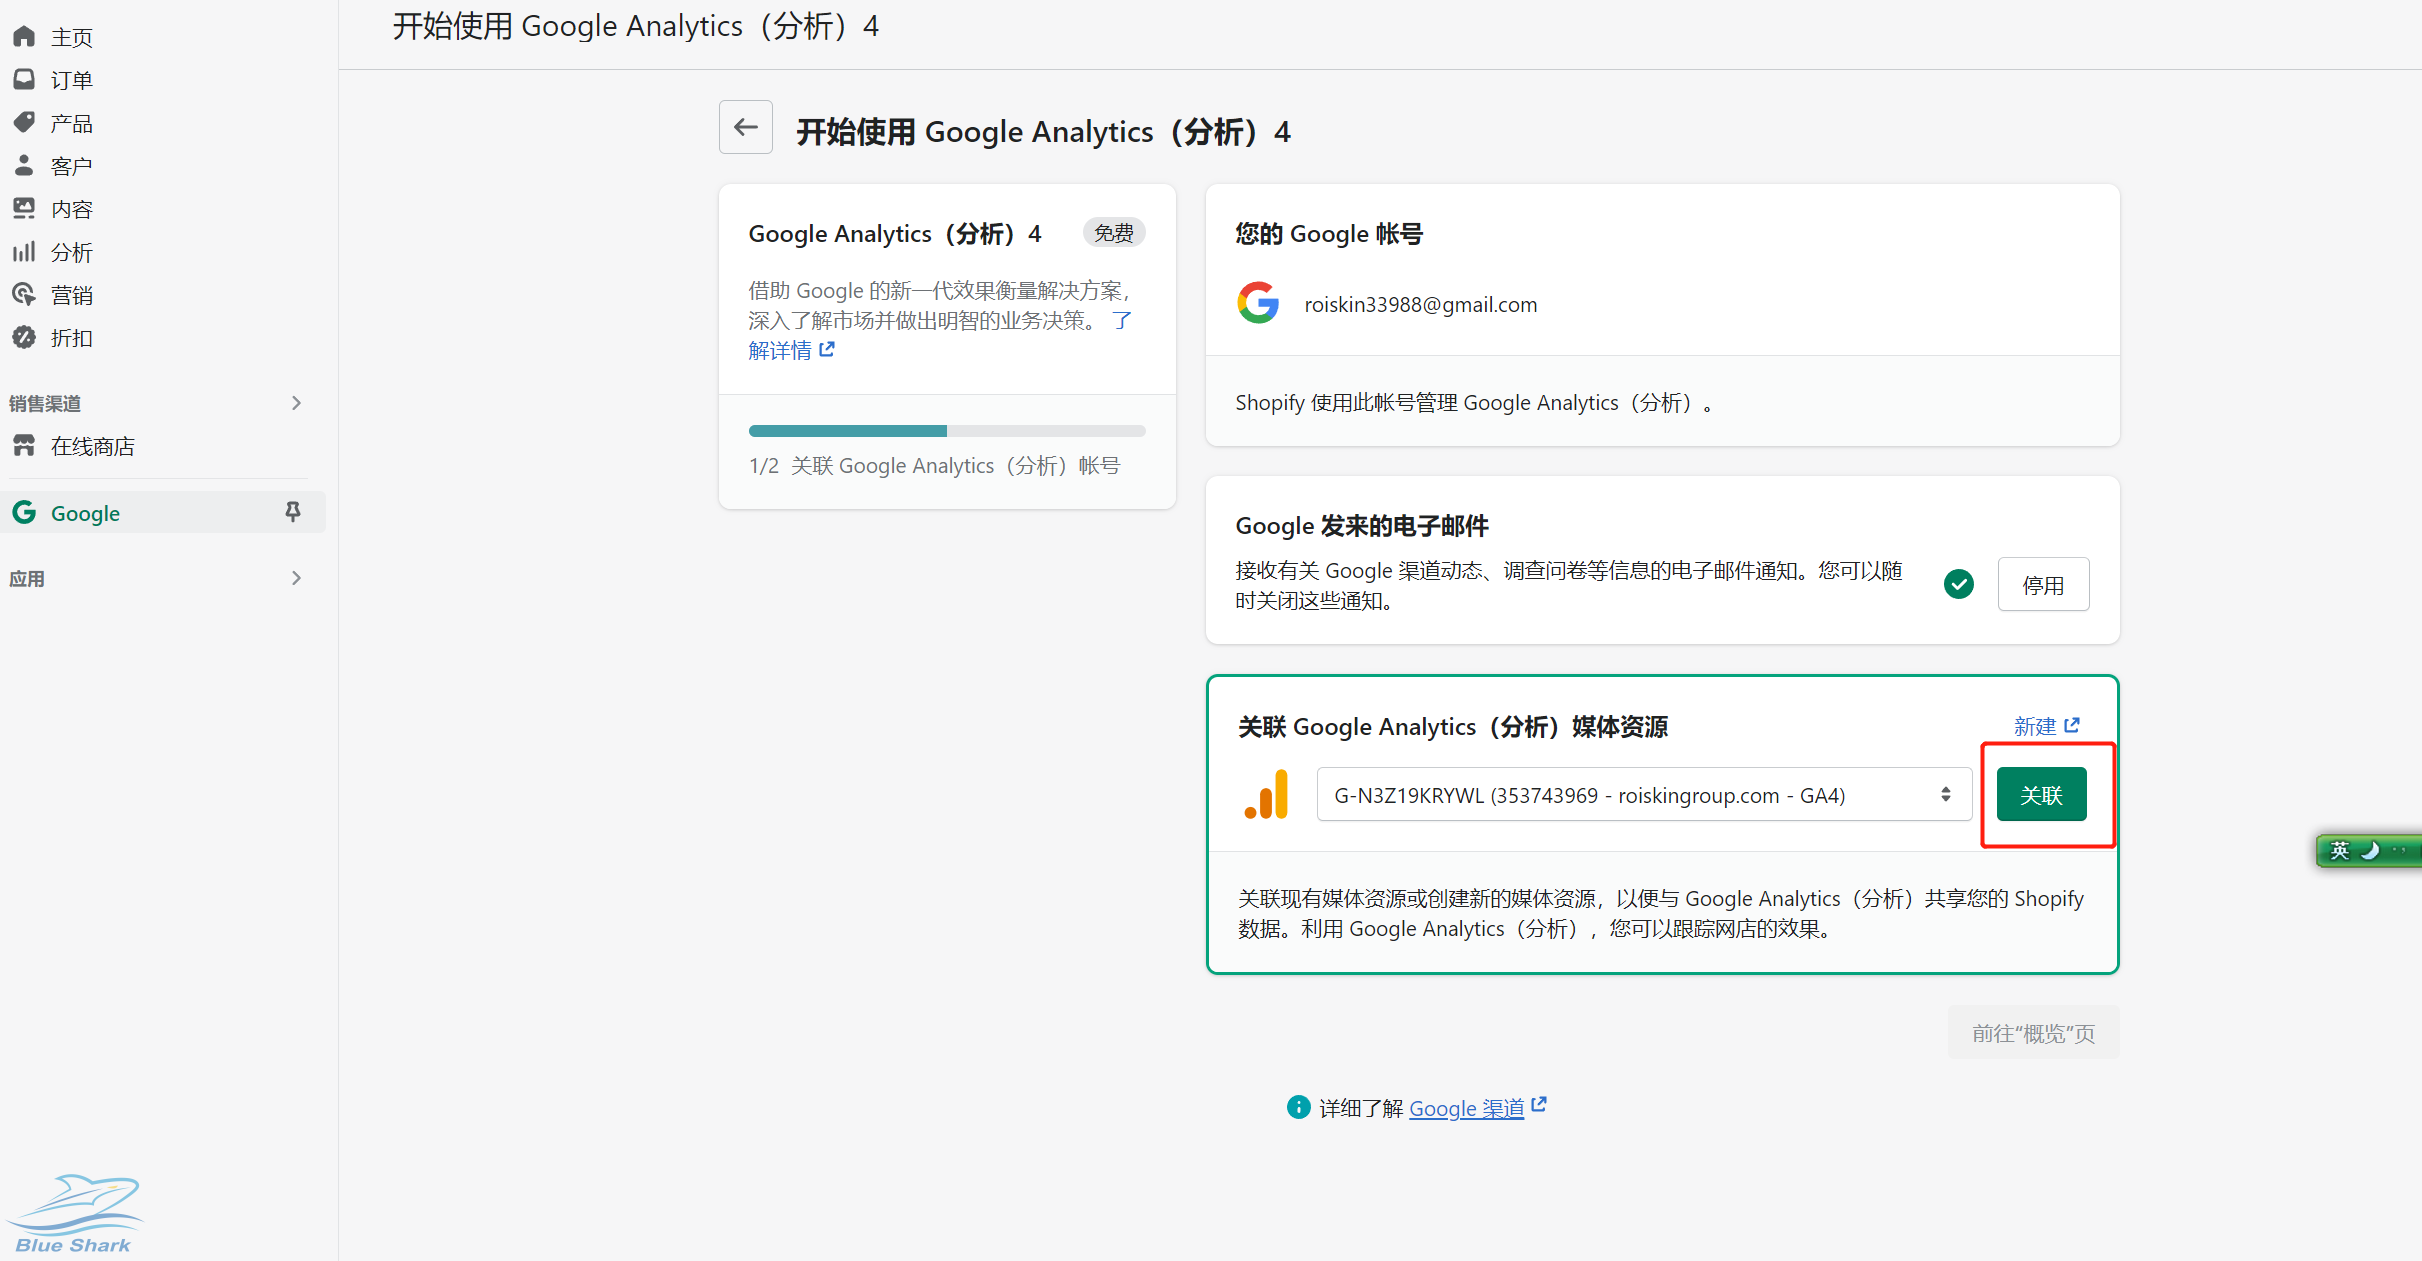
Task: Open the GA4 property dropdown G-N3Z19KRYWL
Action: (1644, 794)
